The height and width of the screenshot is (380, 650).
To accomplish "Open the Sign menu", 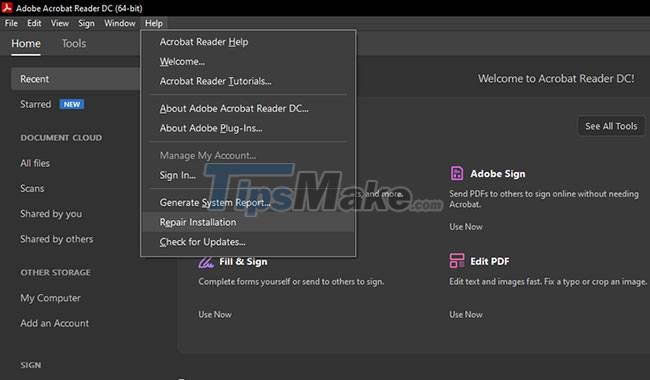I will click(86, 23).
